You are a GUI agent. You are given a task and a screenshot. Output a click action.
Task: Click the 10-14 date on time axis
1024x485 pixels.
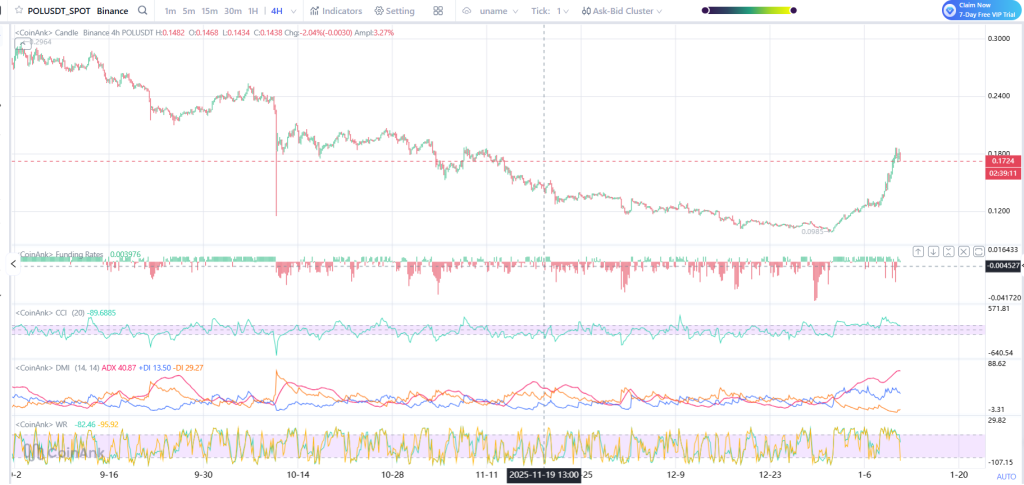pos(298,474)
